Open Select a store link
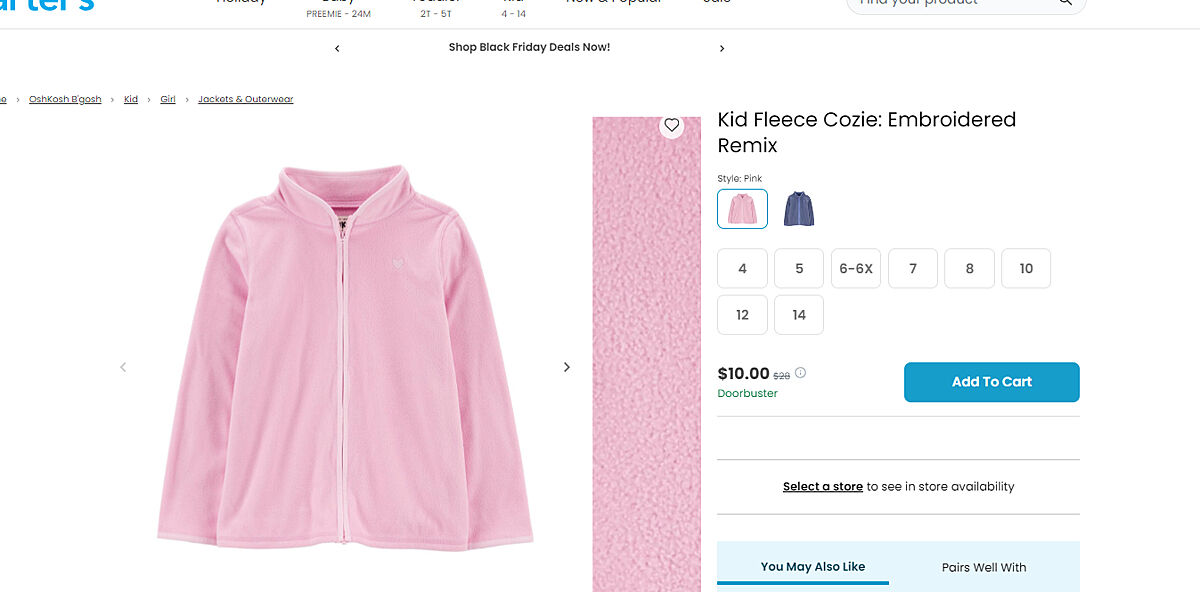The image size is (1200, 592). tap(822, 487)
